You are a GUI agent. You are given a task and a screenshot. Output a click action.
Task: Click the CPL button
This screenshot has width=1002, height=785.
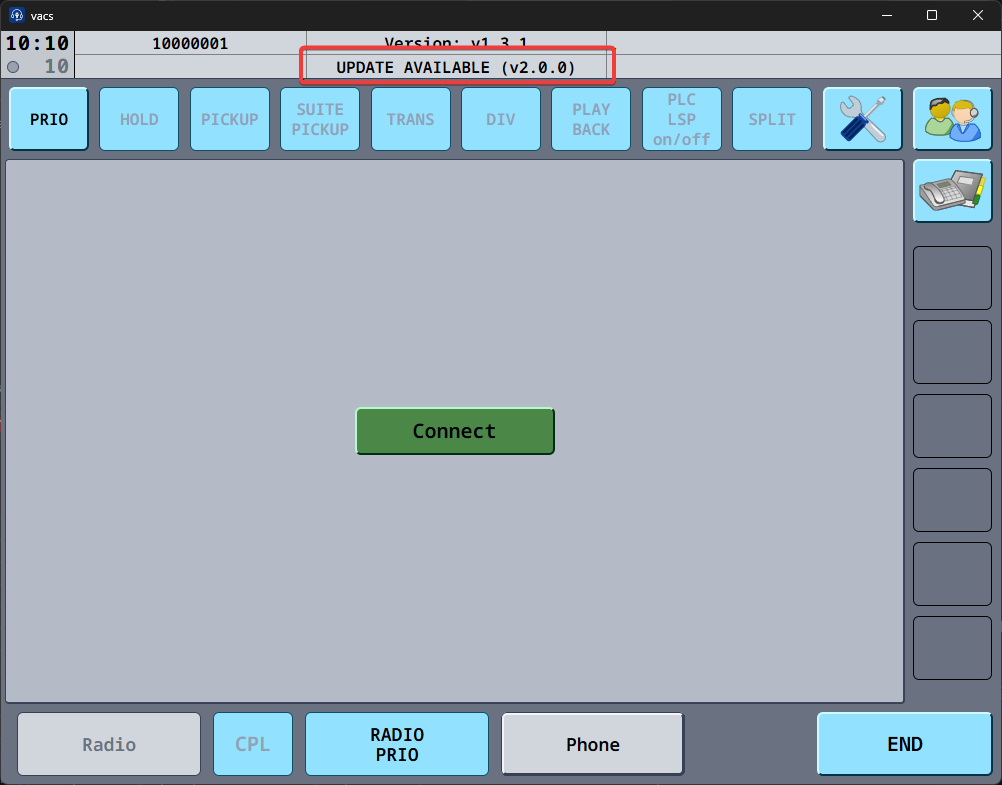253,744
